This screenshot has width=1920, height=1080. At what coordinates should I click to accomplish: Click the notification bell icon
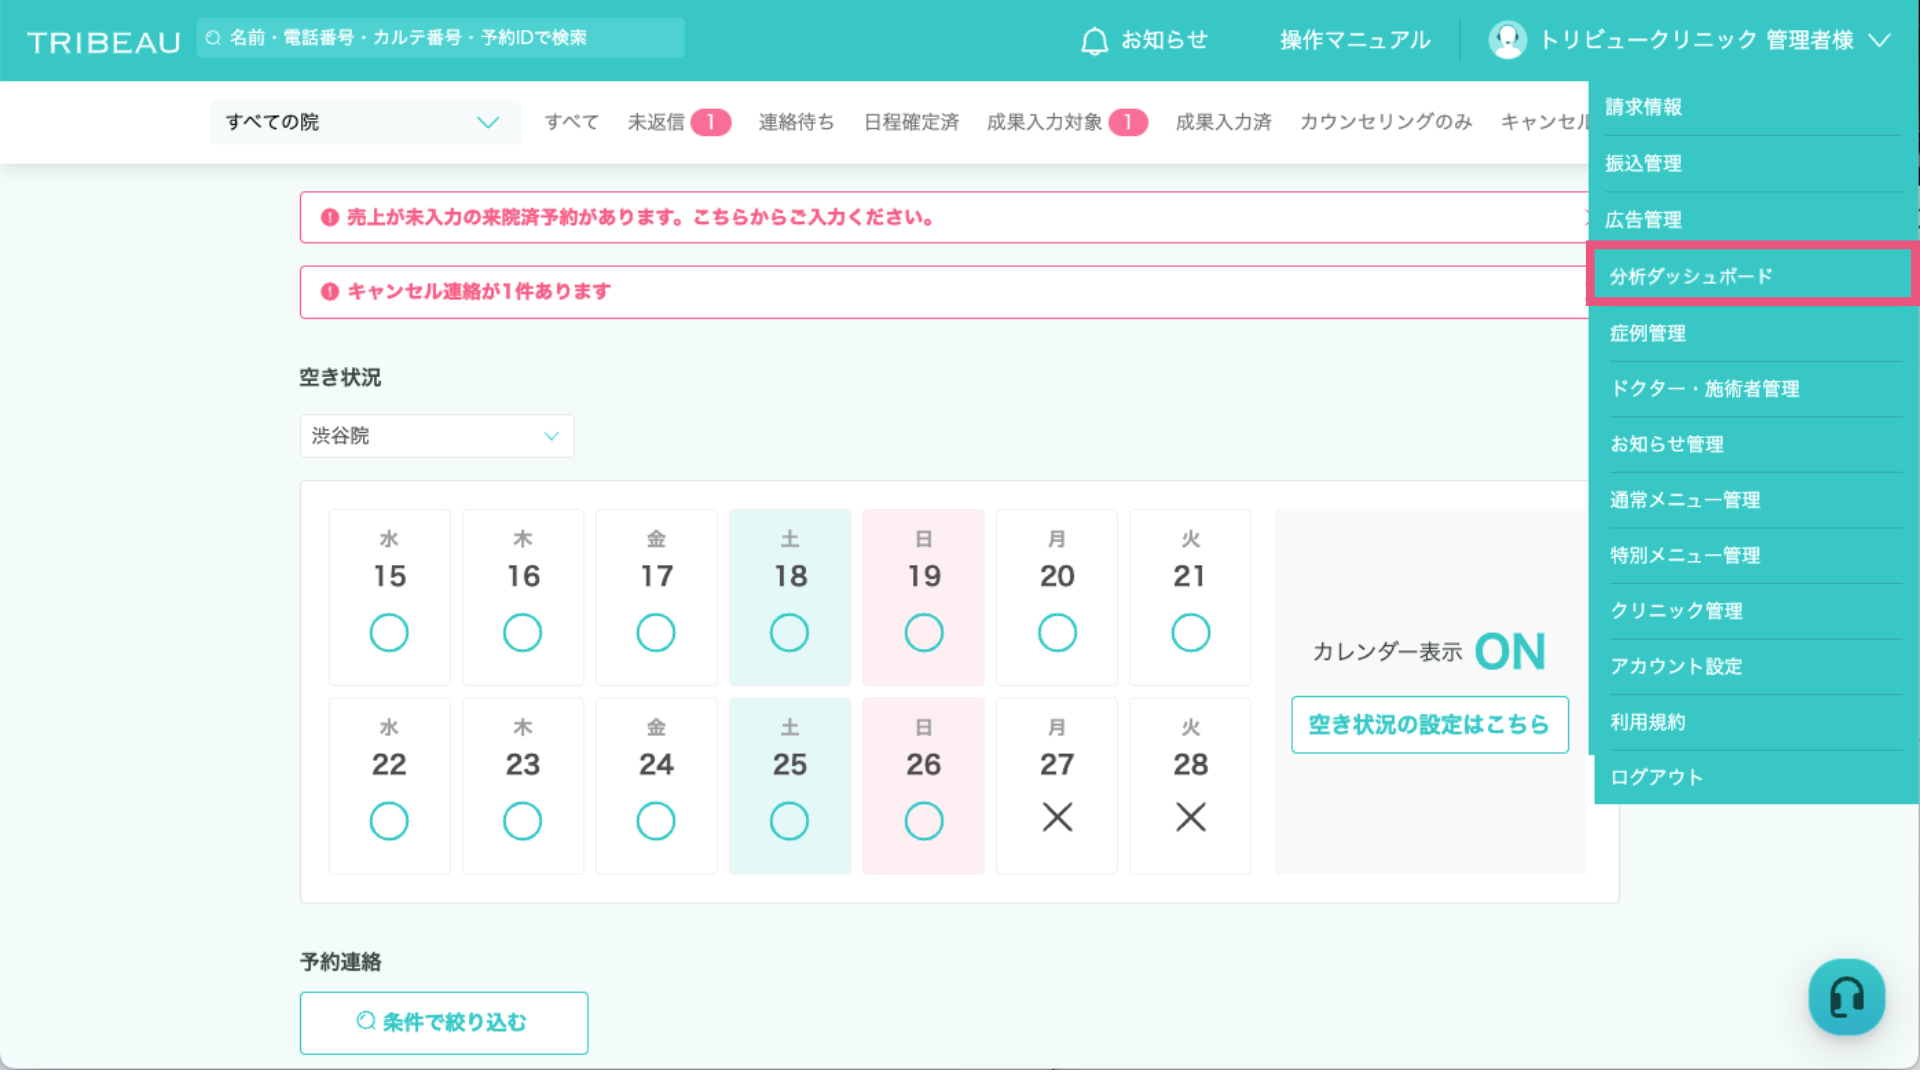point(1094,41)
